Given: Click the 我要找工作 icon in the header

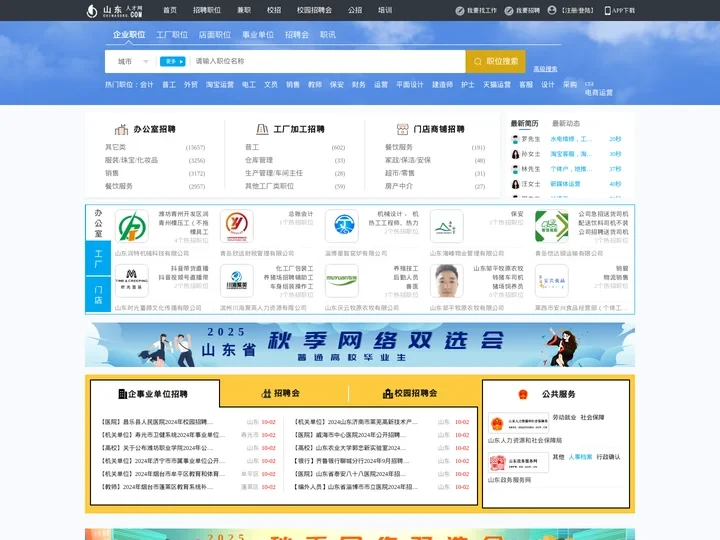Looking at the screenshot, I should click(460, 11).
